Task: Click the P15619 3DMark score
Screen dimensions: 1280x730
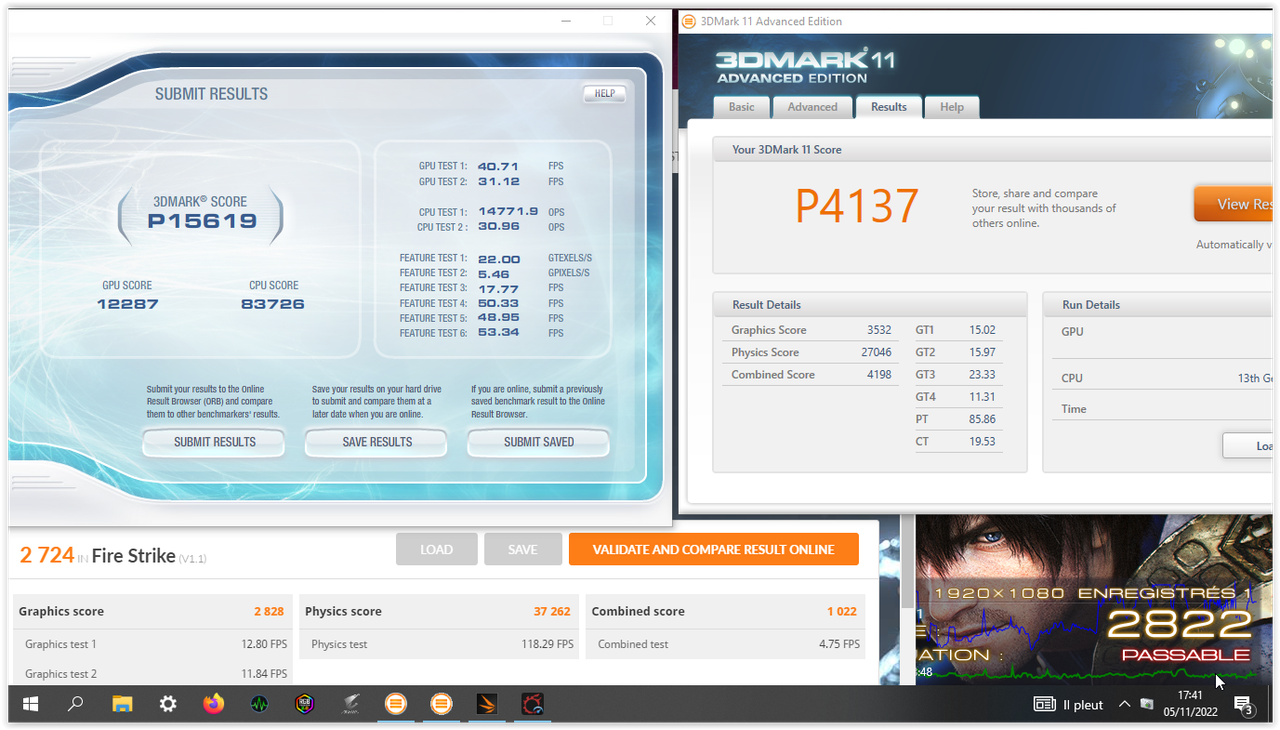Action: coord(202,222)
